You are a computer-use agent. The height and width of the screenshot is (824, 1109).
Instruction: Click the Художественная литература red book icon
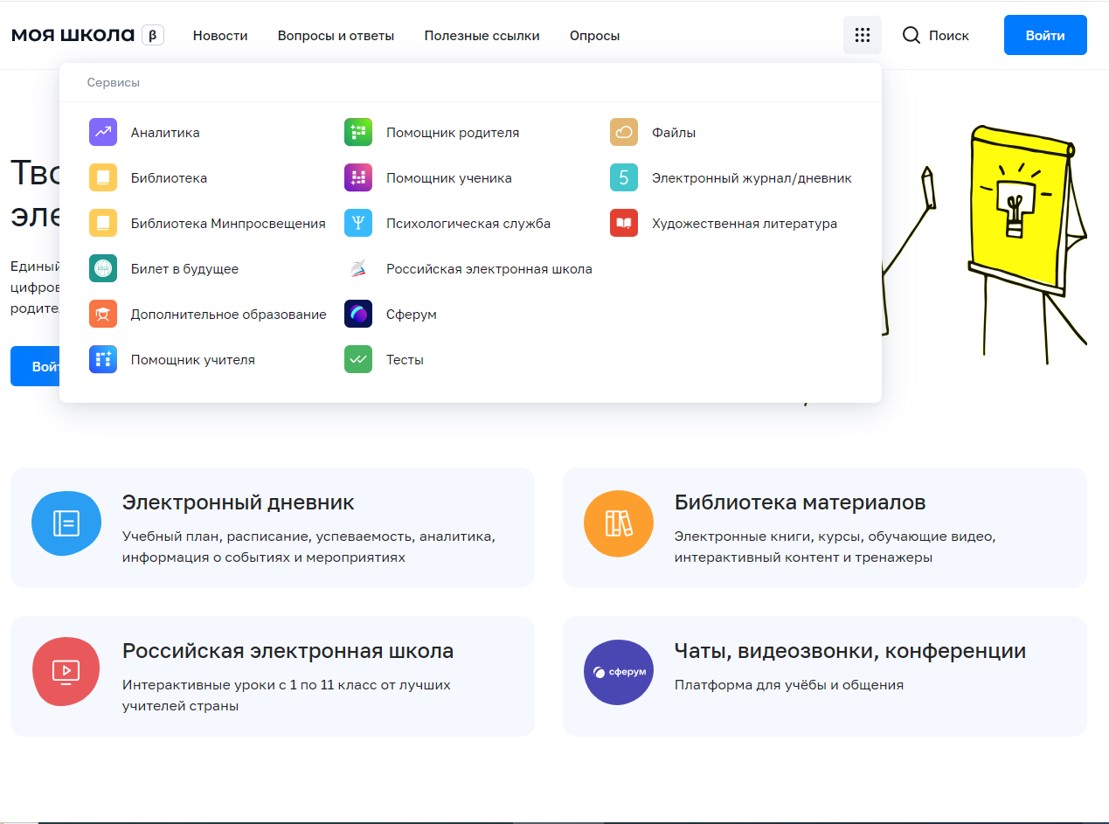tap(624, 224)
